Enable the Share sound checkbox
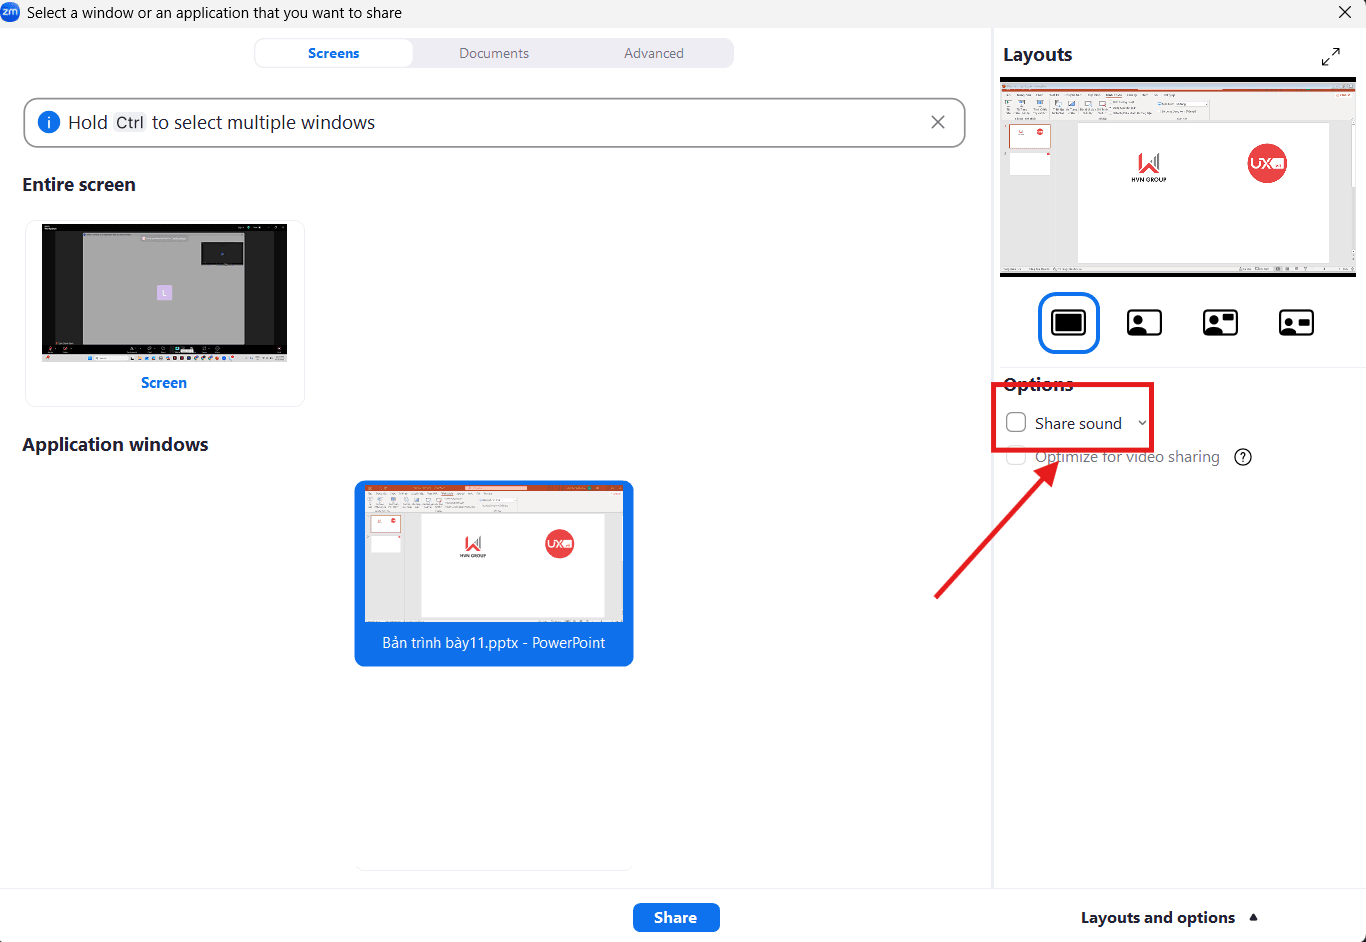This screenshot has height=942, width=1366. coord(1015,422)
